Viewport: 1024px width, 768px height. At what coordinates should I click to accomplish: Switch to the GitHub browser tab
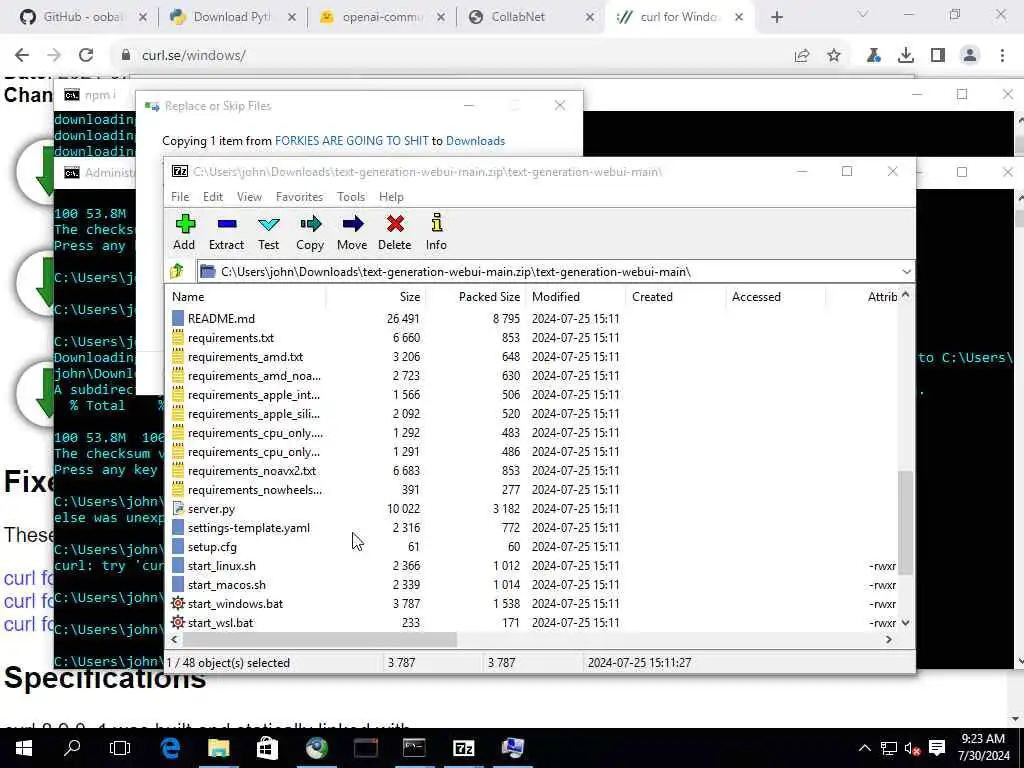pyautogui.click(x=83, y=17)
